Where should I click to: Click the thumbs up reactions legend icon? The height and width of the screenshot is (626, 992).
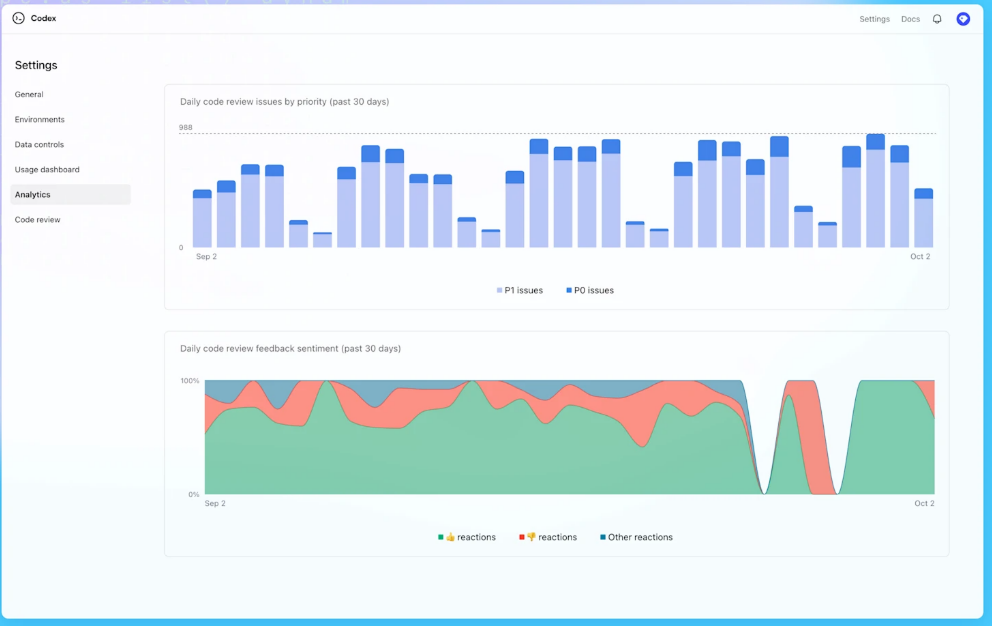[450, 537]
